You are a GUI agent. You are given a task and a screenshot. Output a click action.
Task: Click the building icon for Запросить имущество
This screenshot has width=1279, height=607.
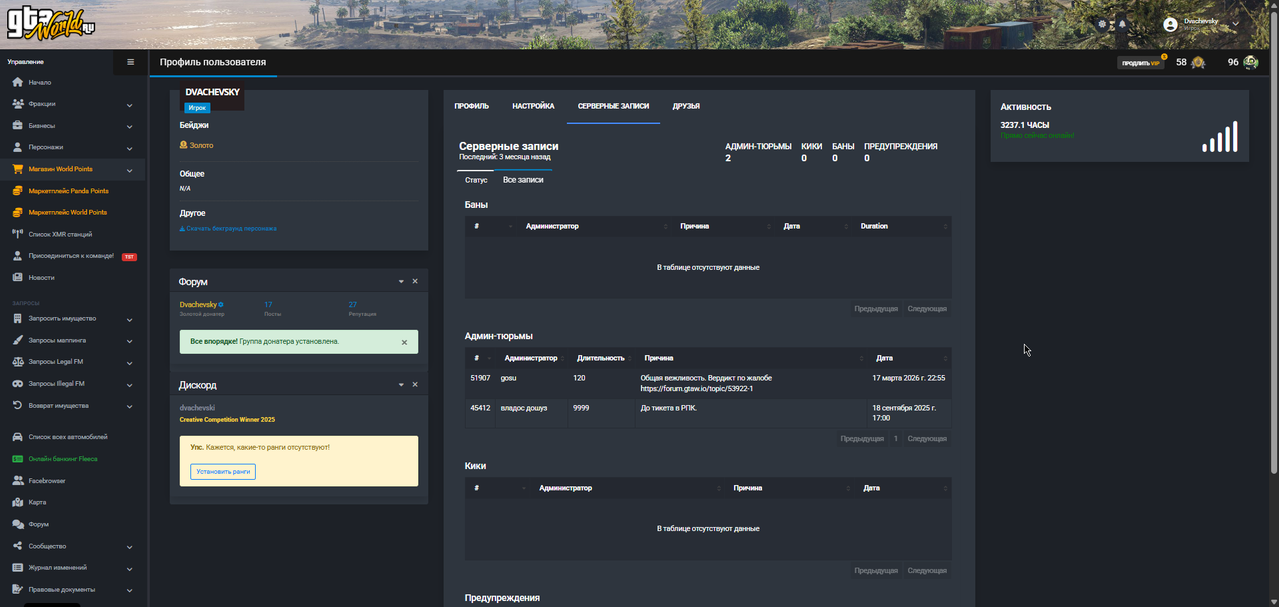pyautogui.click(x=18, y=319)
